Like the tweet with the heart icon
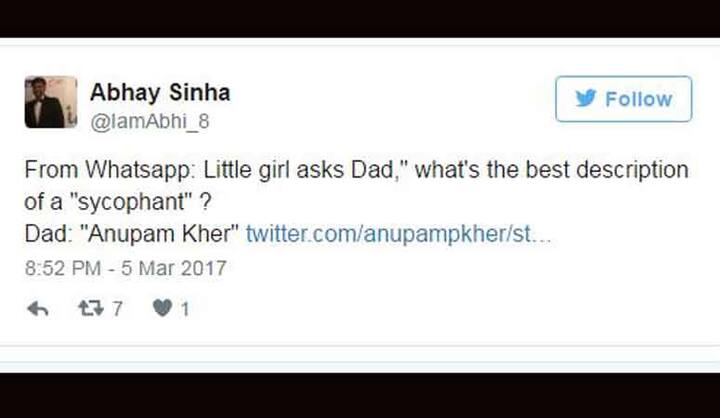720x418 pixels. click(162, 309)
